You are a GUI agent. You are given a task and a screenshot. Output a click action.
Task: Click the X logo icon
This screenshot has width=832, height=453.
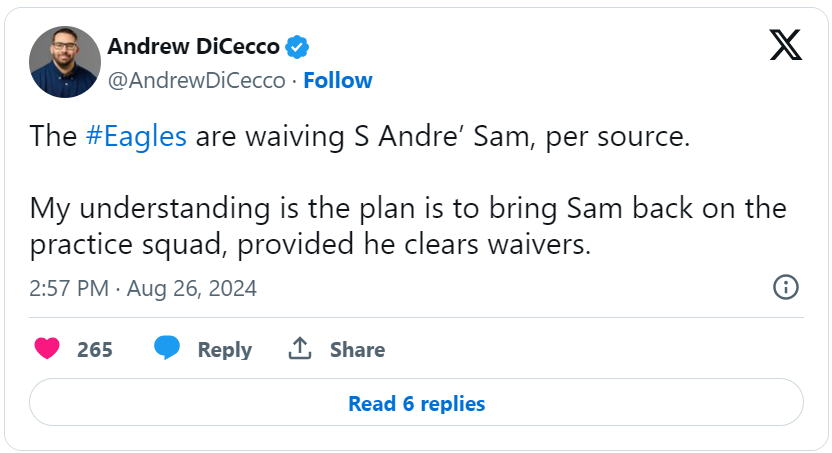pyautogui.click(x=785, y=45)
